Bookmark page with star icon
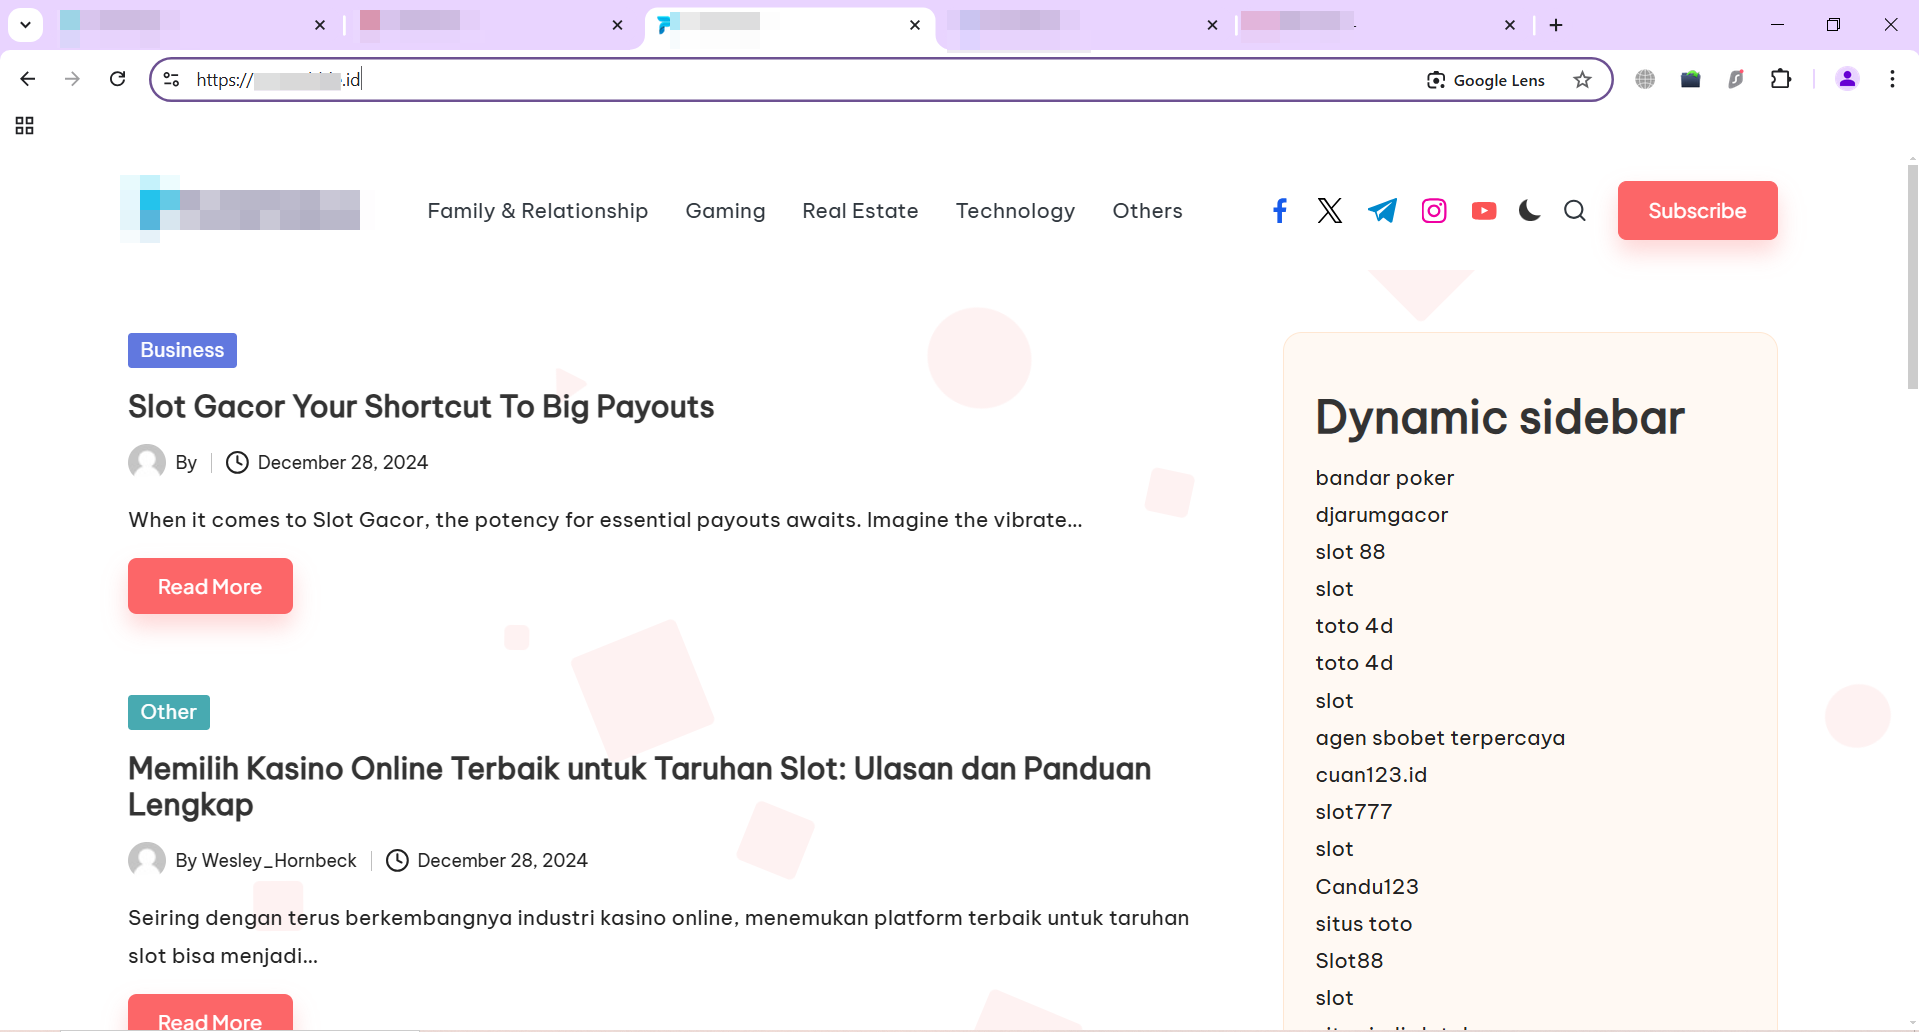 click(1582, 80)
